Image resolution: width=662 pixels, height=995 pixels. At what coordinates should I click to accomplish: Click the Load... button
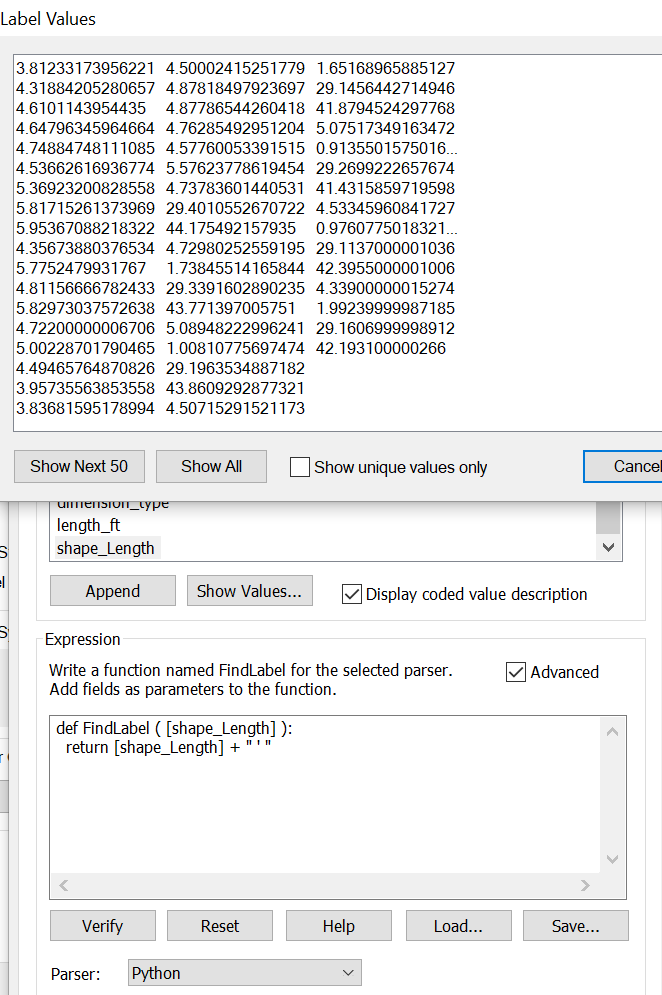[x=458, y=926]
